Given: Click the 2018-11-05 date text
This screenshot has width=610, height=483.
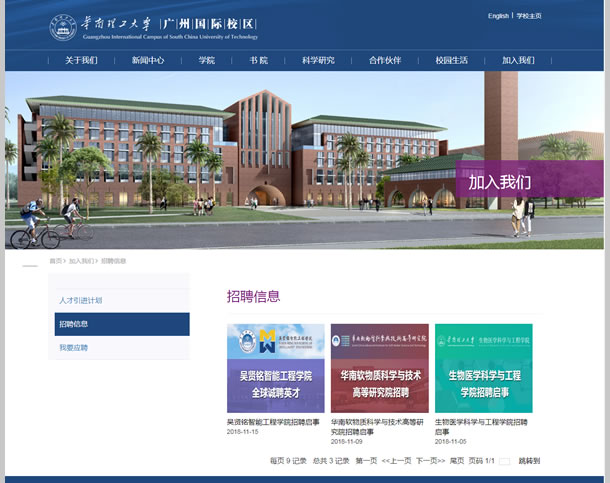Looking at the screenshot, I should [x=450, y=441].
